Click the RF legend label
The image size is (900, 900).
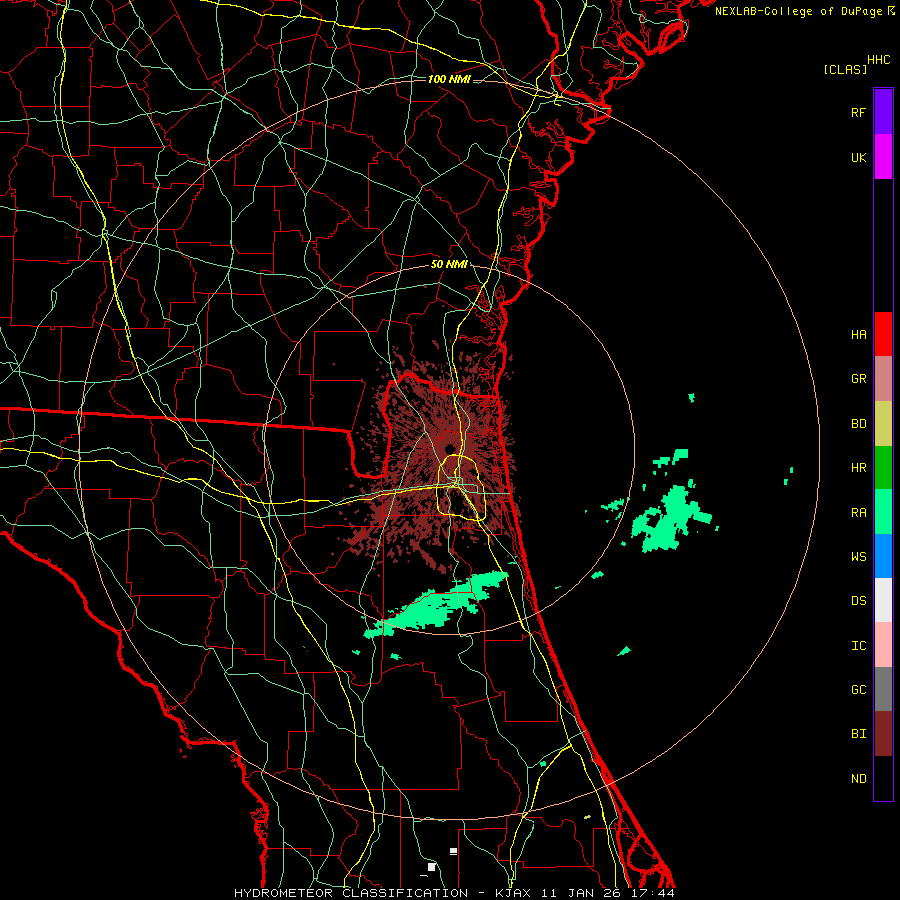tap(858, 112)
